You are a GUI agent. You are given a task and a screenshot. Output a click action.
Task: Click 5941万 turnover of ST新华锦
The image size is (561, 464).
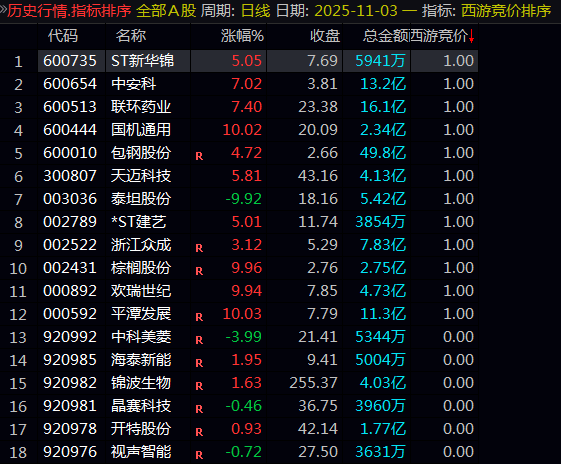tap(381, 61)
